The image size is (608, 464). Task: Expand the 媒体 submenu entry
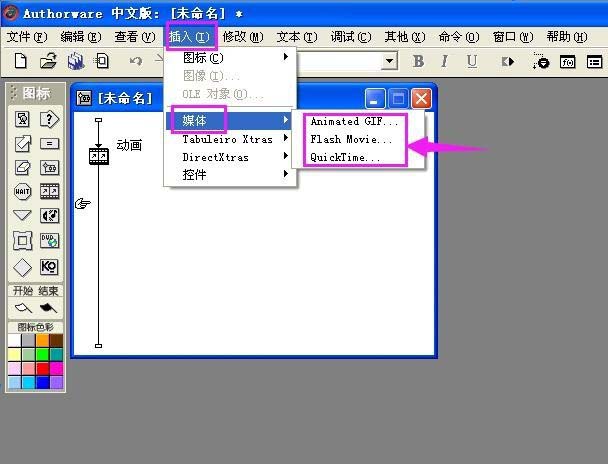tap(230, 121)
